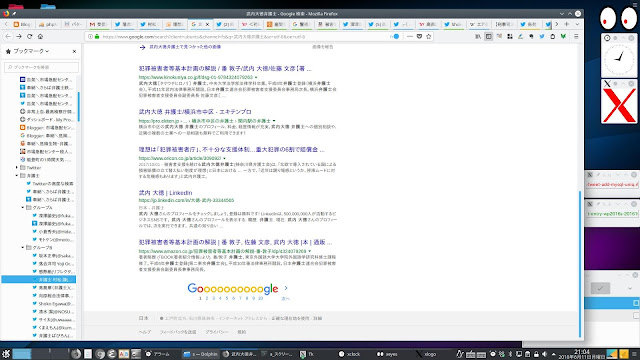Close the bookmarks sidebar
The image size is (640, 360).
pos(74,51)
